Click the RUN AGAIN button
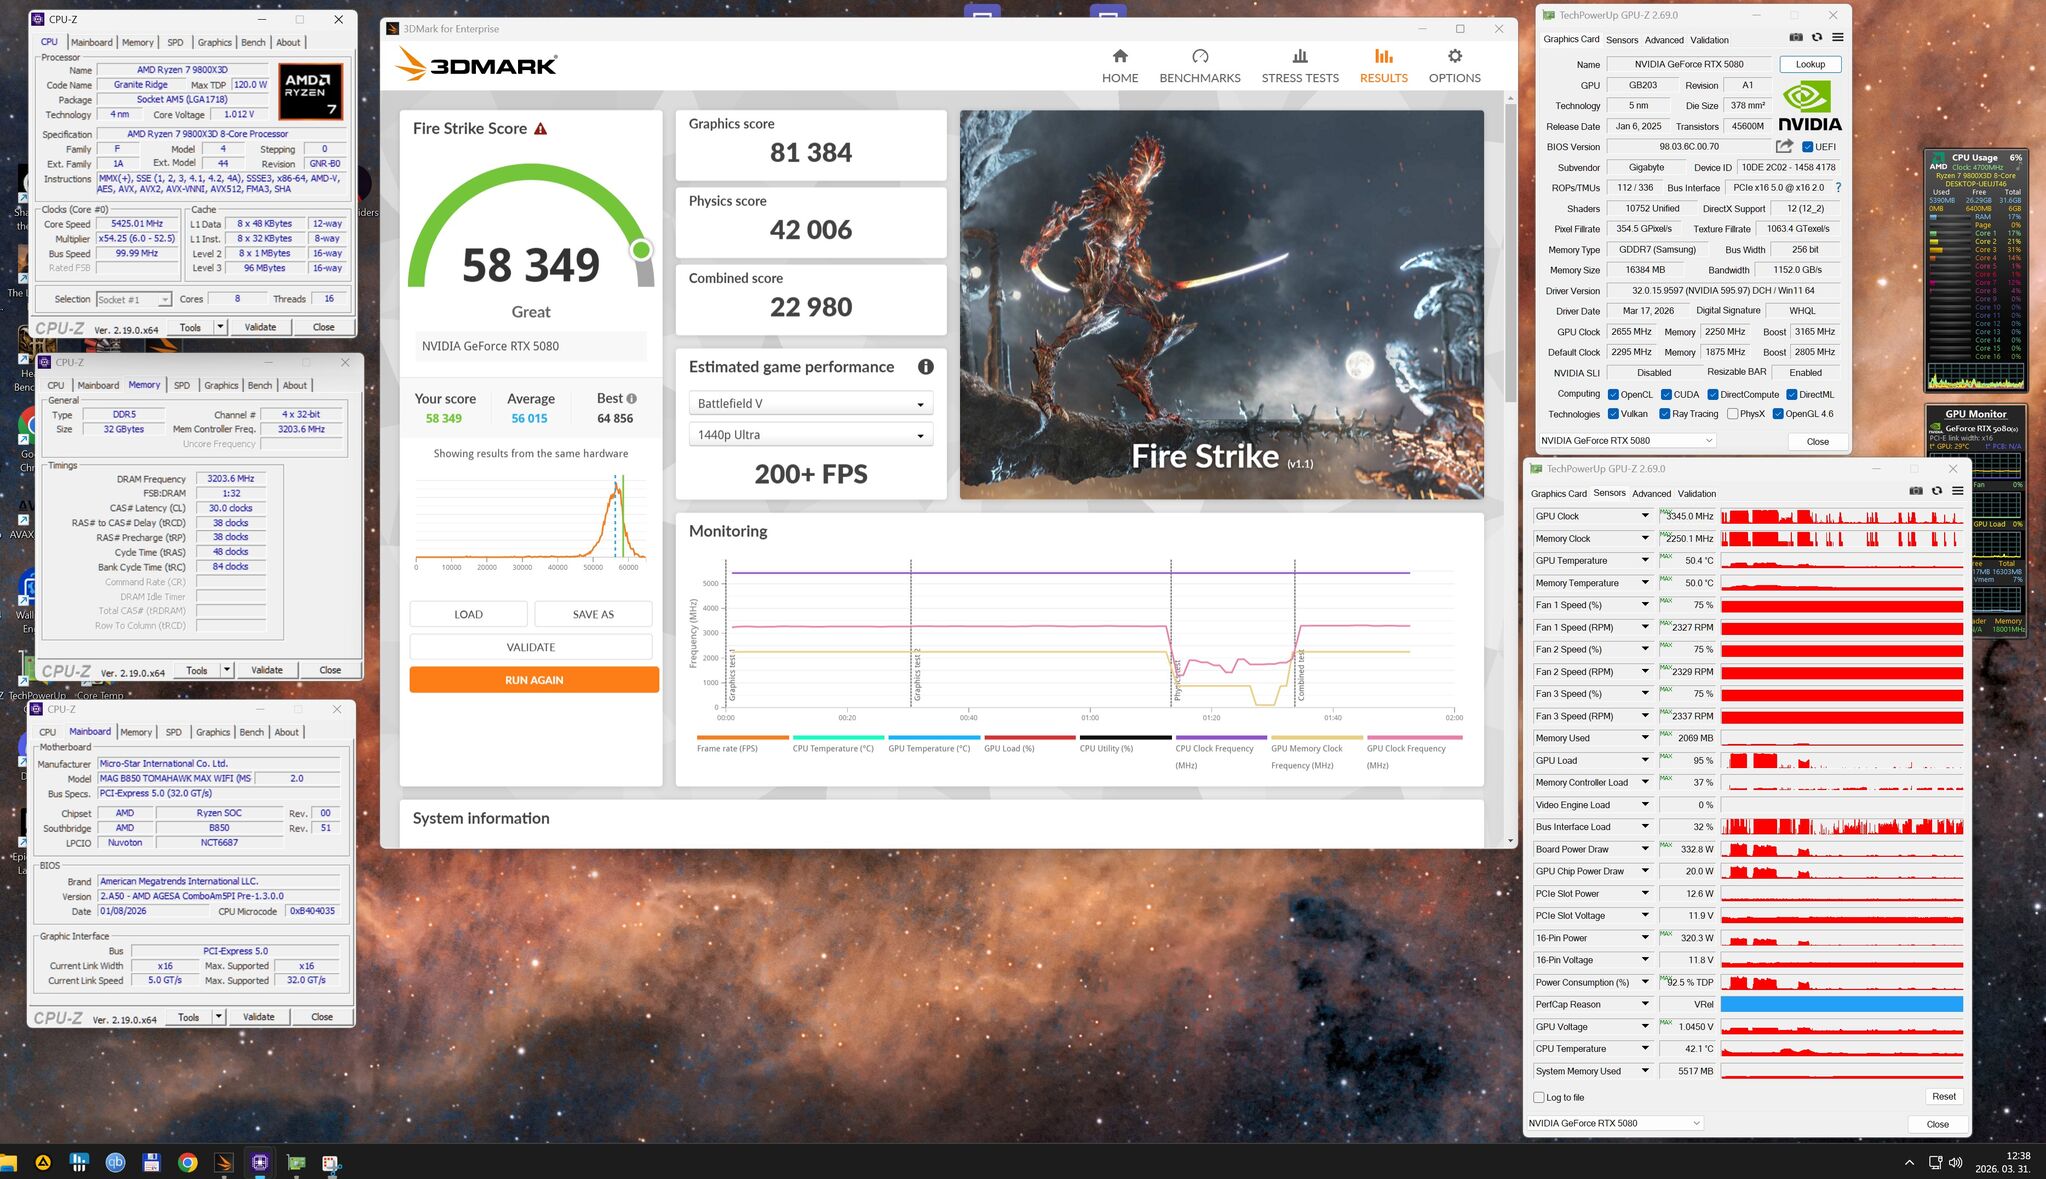This screenshot has width=2046, height=1179. click(x=534, y=680)
